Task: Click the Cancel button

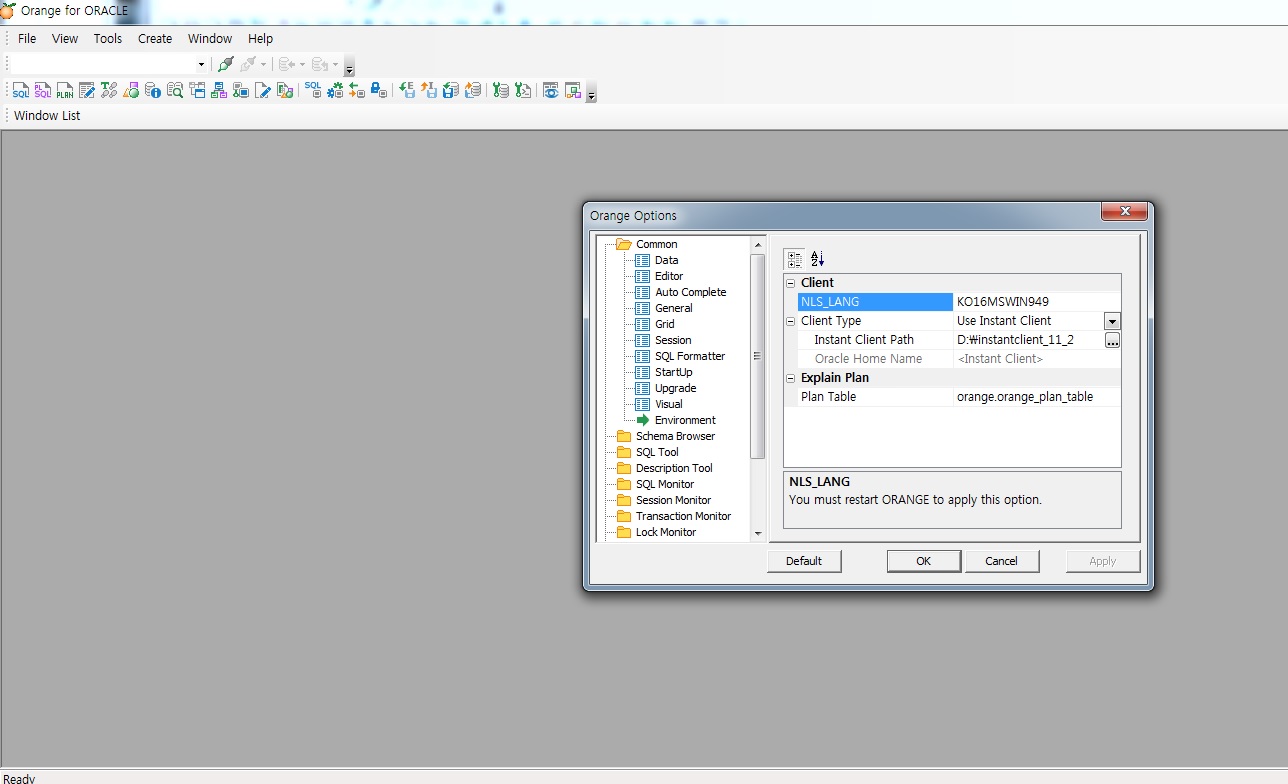Action: 1002,561
